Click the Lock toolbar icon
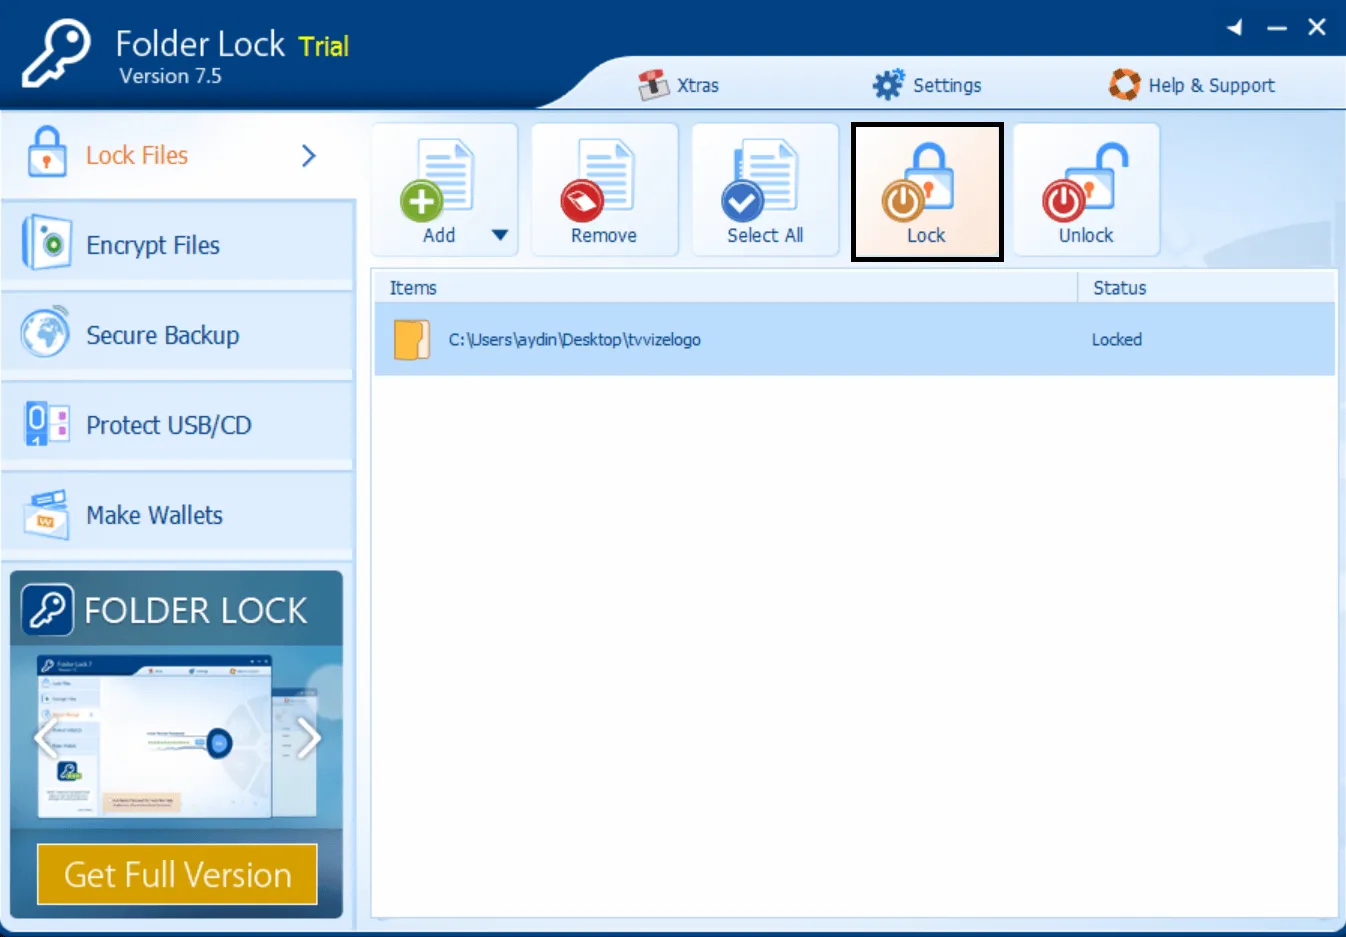This screenshot has height=937, width=1346. 926,192
